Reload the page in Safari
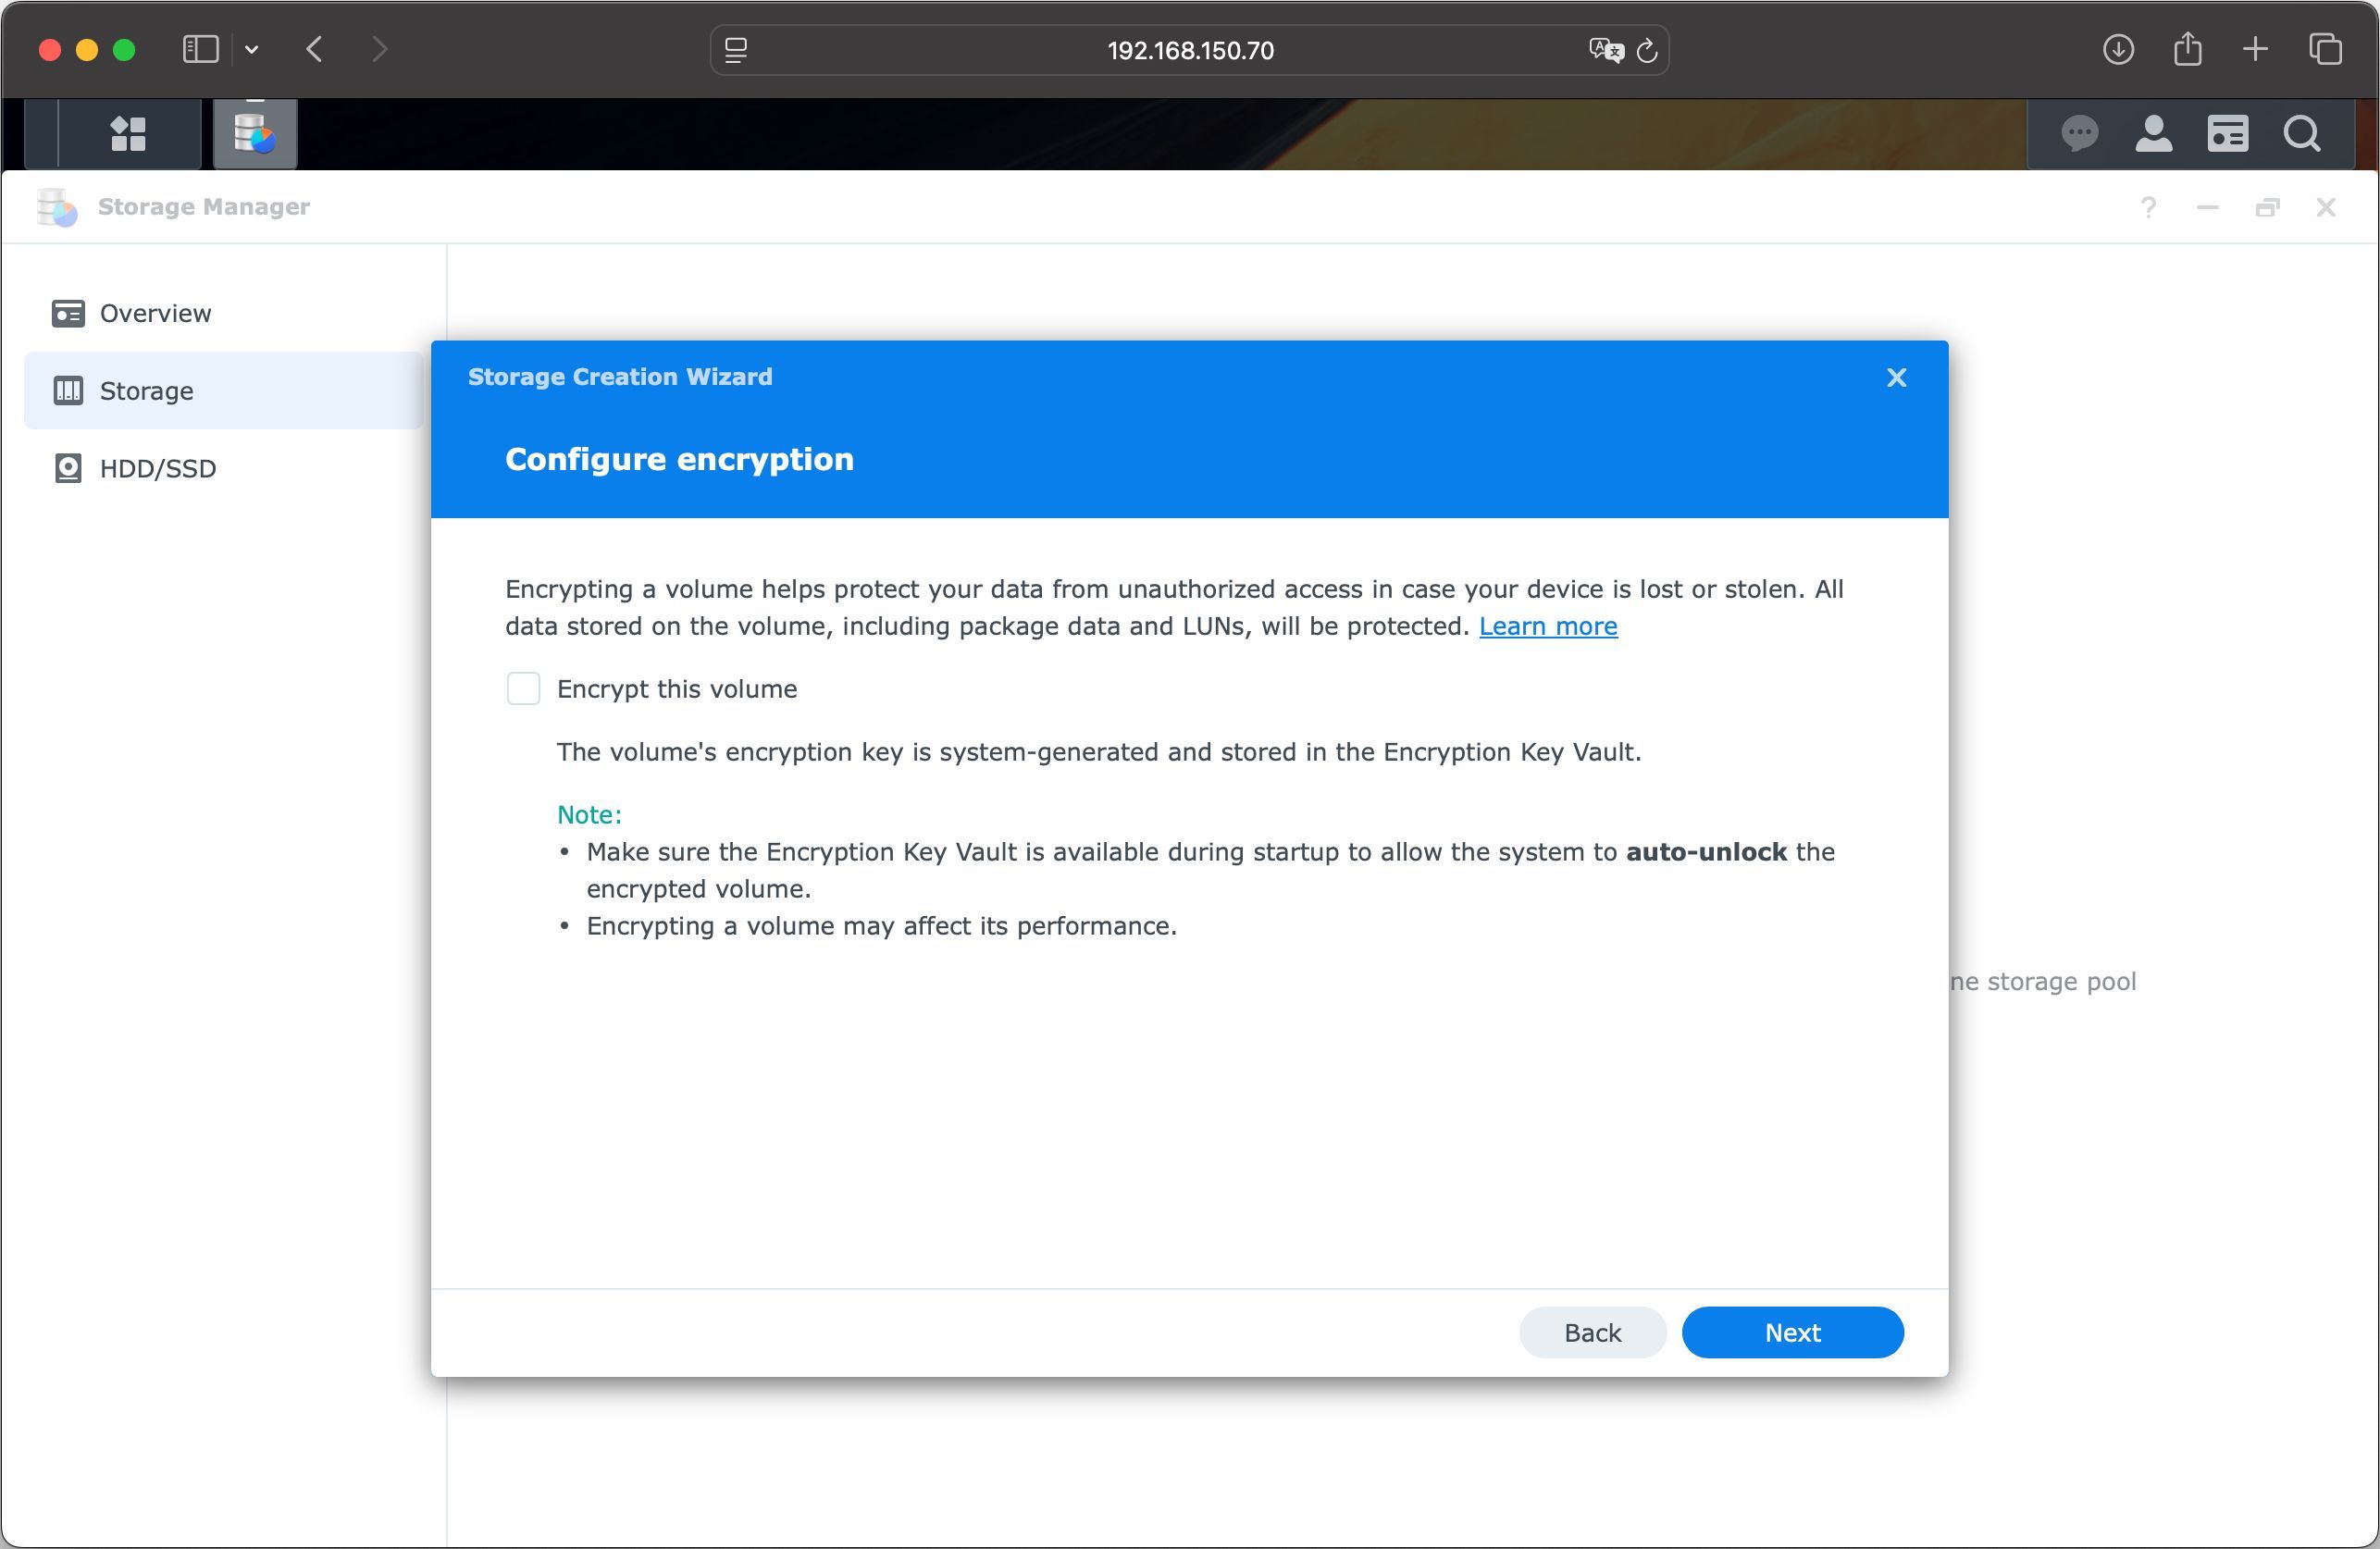 click(1647, 50)
